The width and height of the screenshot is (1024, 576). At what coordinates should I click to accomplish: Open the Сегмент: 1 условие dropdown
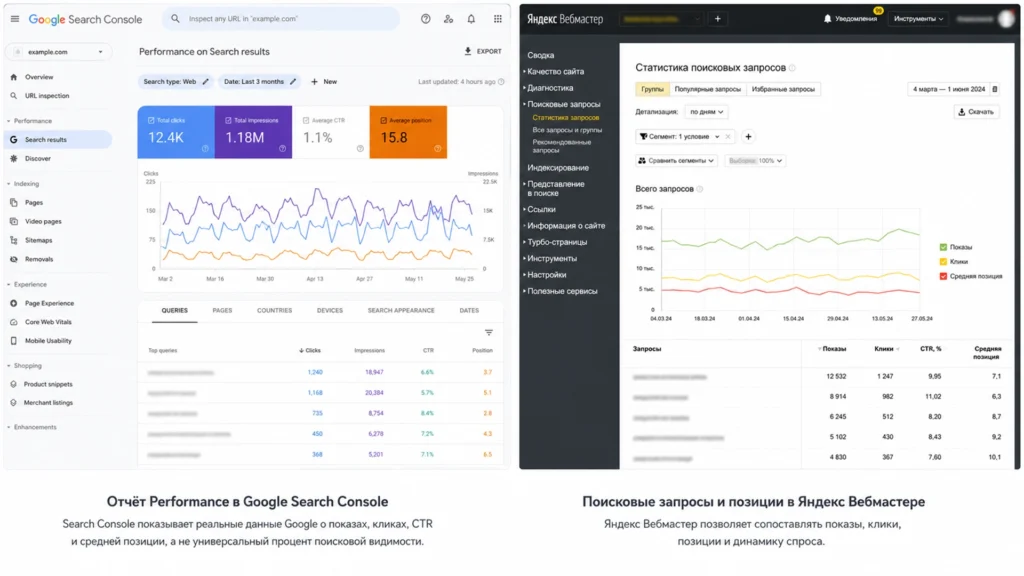click(x=679, y=136)
